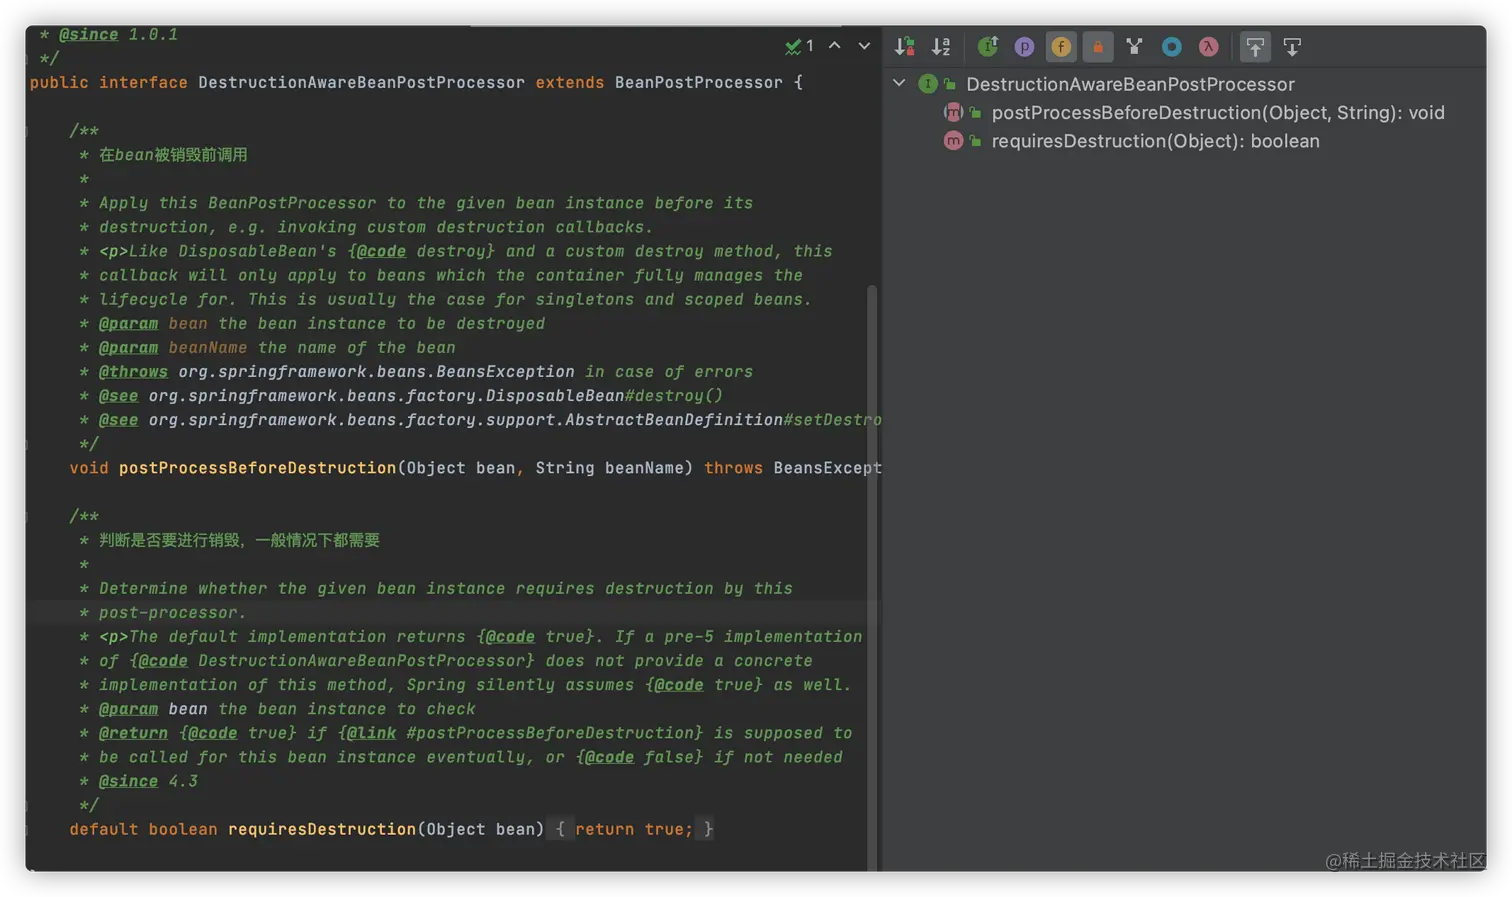Click the comment '在bean被销毁前调用'
The width and height of the screenshot is (1512, 897).
[173, 155]
